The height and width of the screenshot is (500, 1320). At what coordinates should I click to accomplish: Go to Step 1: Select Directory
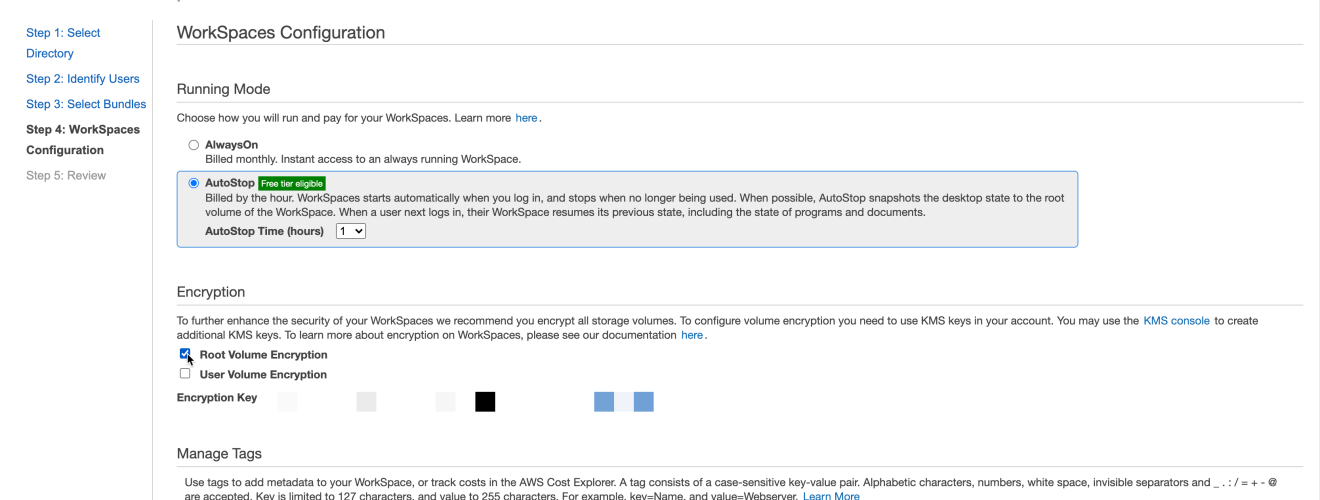coord(63,43)
